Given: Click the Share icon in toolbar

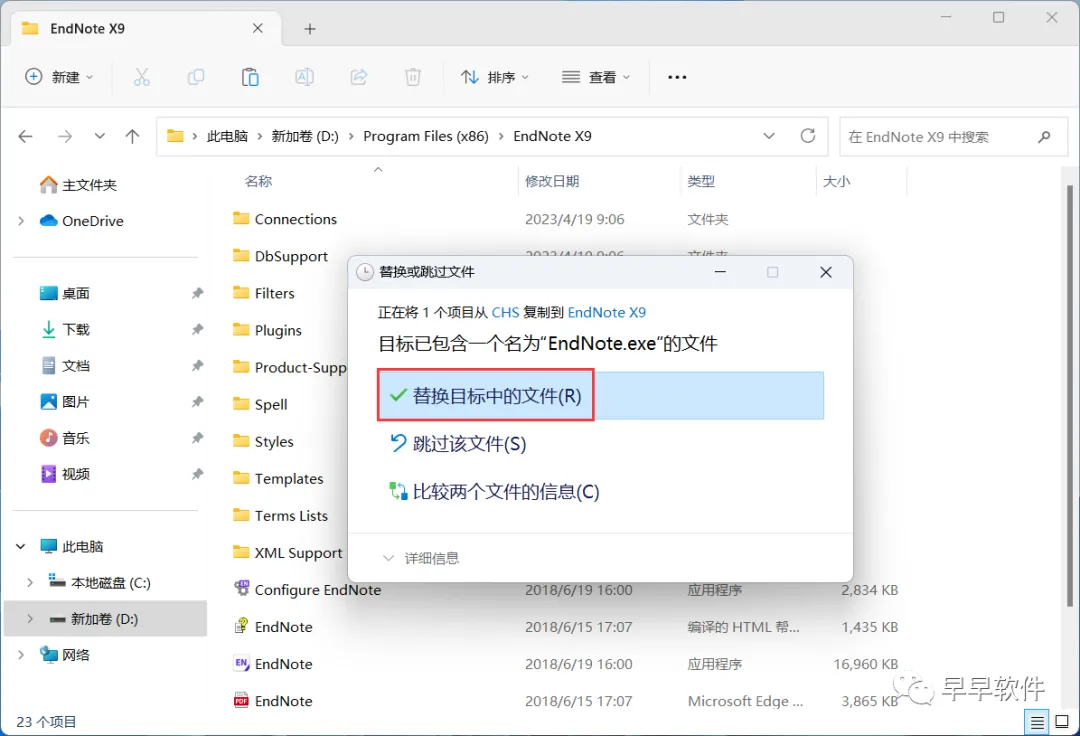Looking at the screenshot, I should tap(359, 77).
